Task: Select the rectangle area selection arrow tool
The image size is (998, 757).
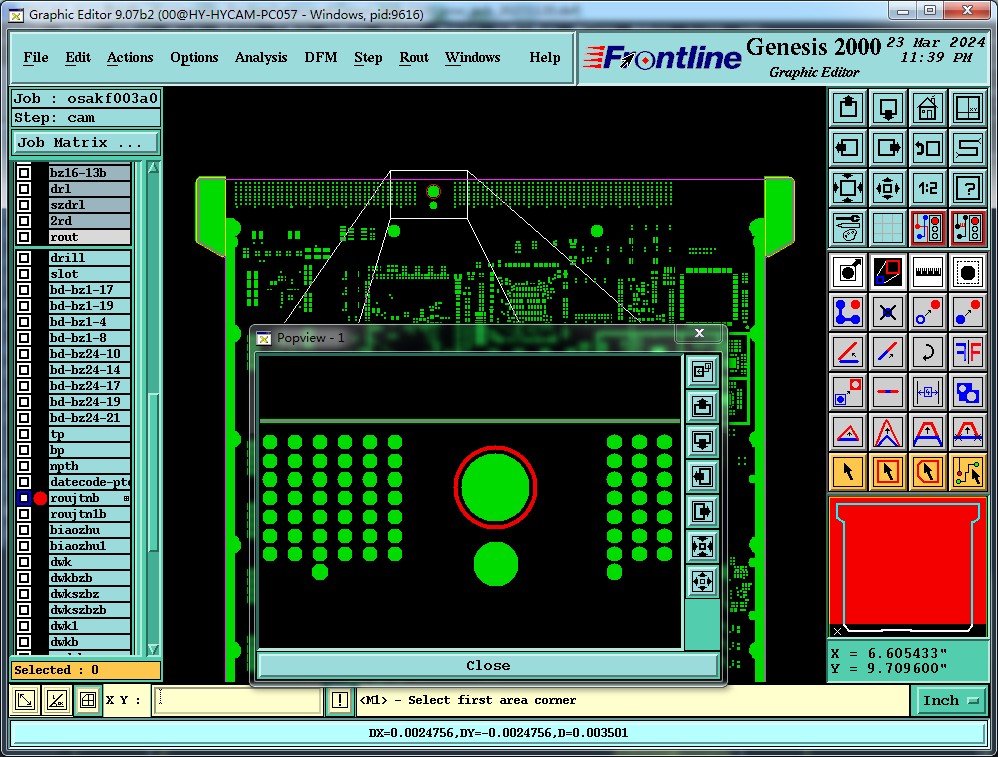Action: 888,472
